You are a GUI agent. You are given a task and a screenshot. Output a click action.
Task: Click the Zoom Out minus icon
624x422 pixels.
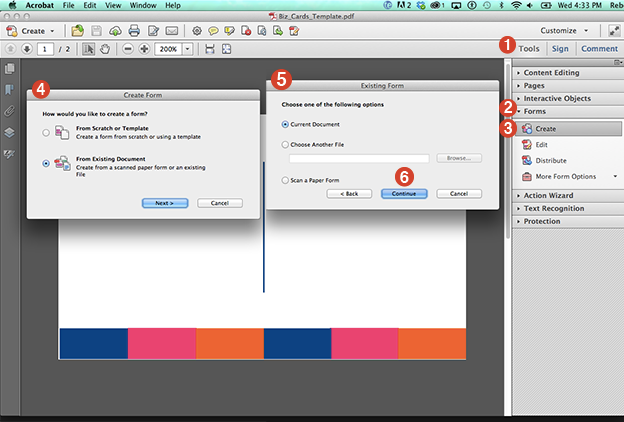[129, 49]
